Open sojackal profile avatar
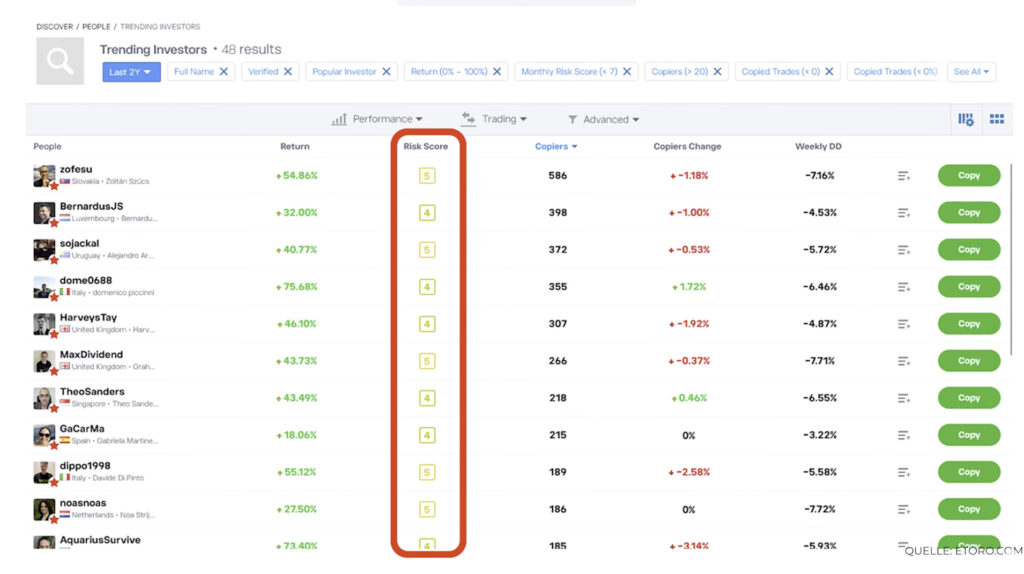 [x=44, y=250]
